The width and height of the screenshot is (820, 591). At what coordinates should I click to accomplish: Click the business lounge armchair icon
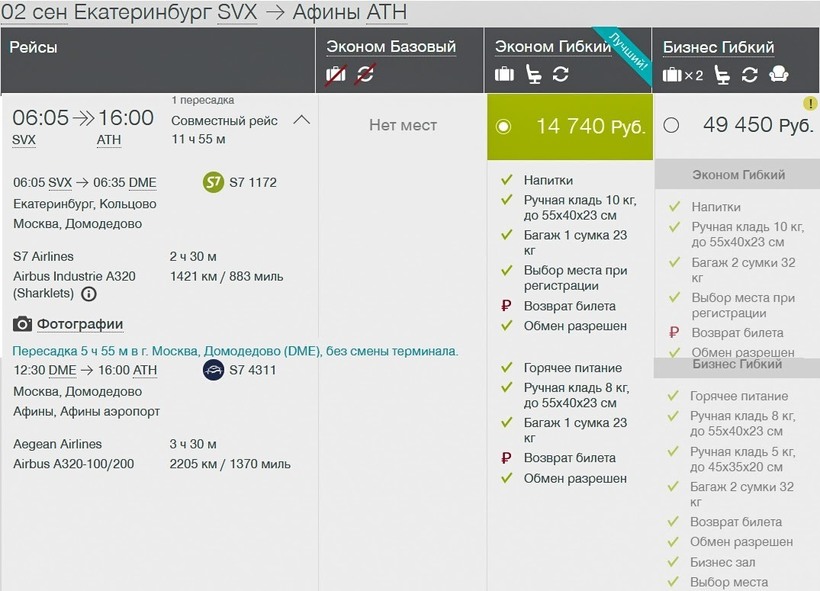point(779,74)
